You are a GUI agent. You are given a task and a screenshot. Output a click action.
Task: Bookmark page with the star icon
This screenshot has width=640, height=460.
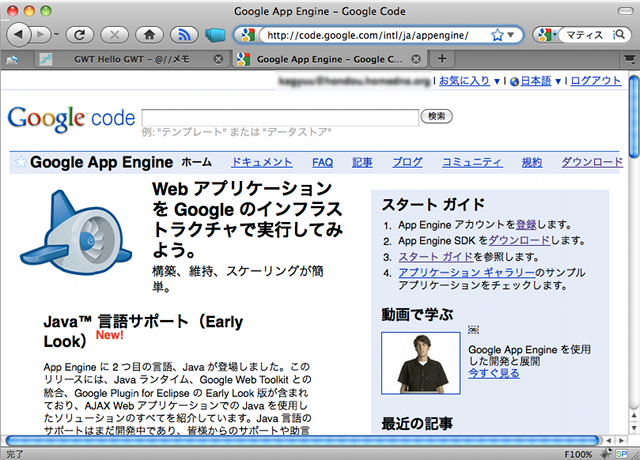(499, 35)
